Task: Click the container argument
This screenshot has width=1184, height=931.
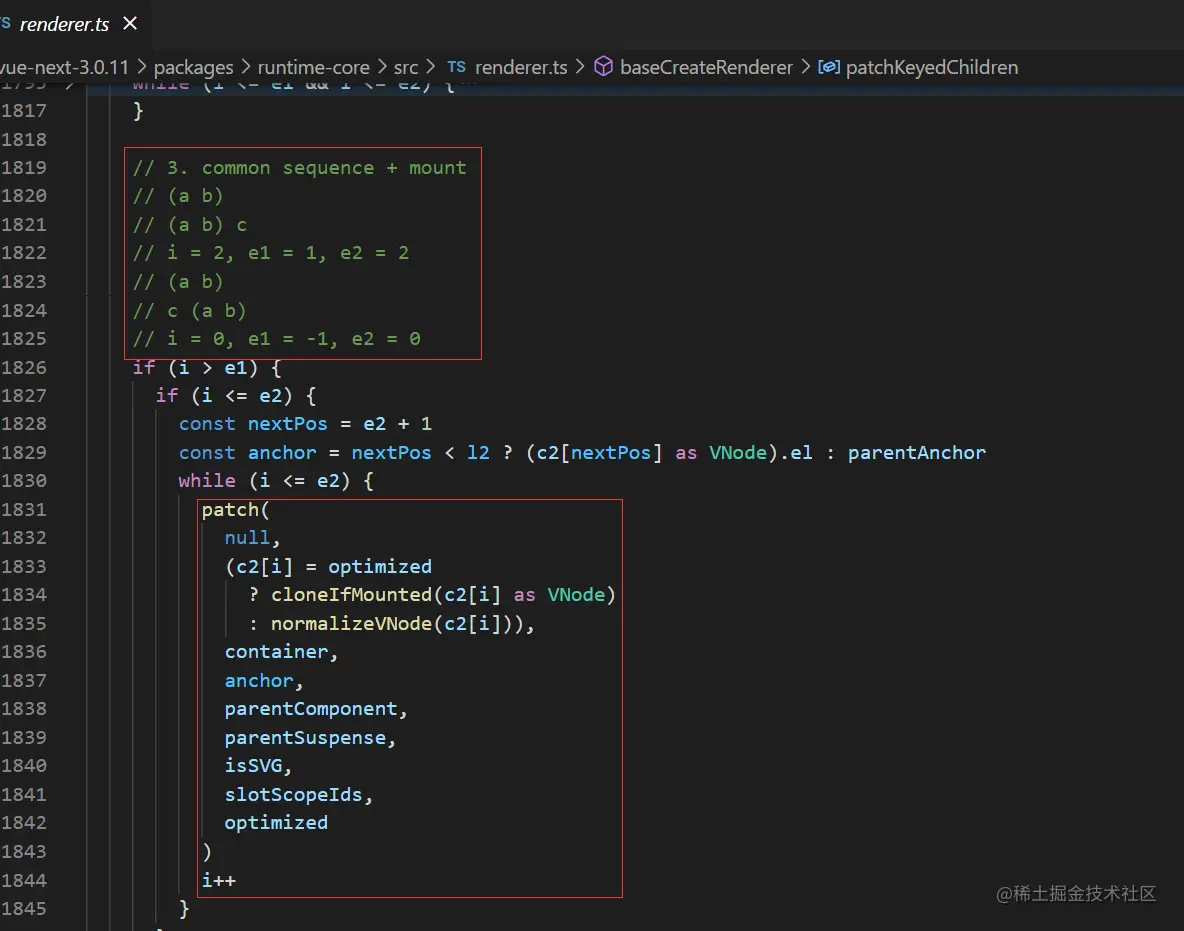Action: click(276, 652)
